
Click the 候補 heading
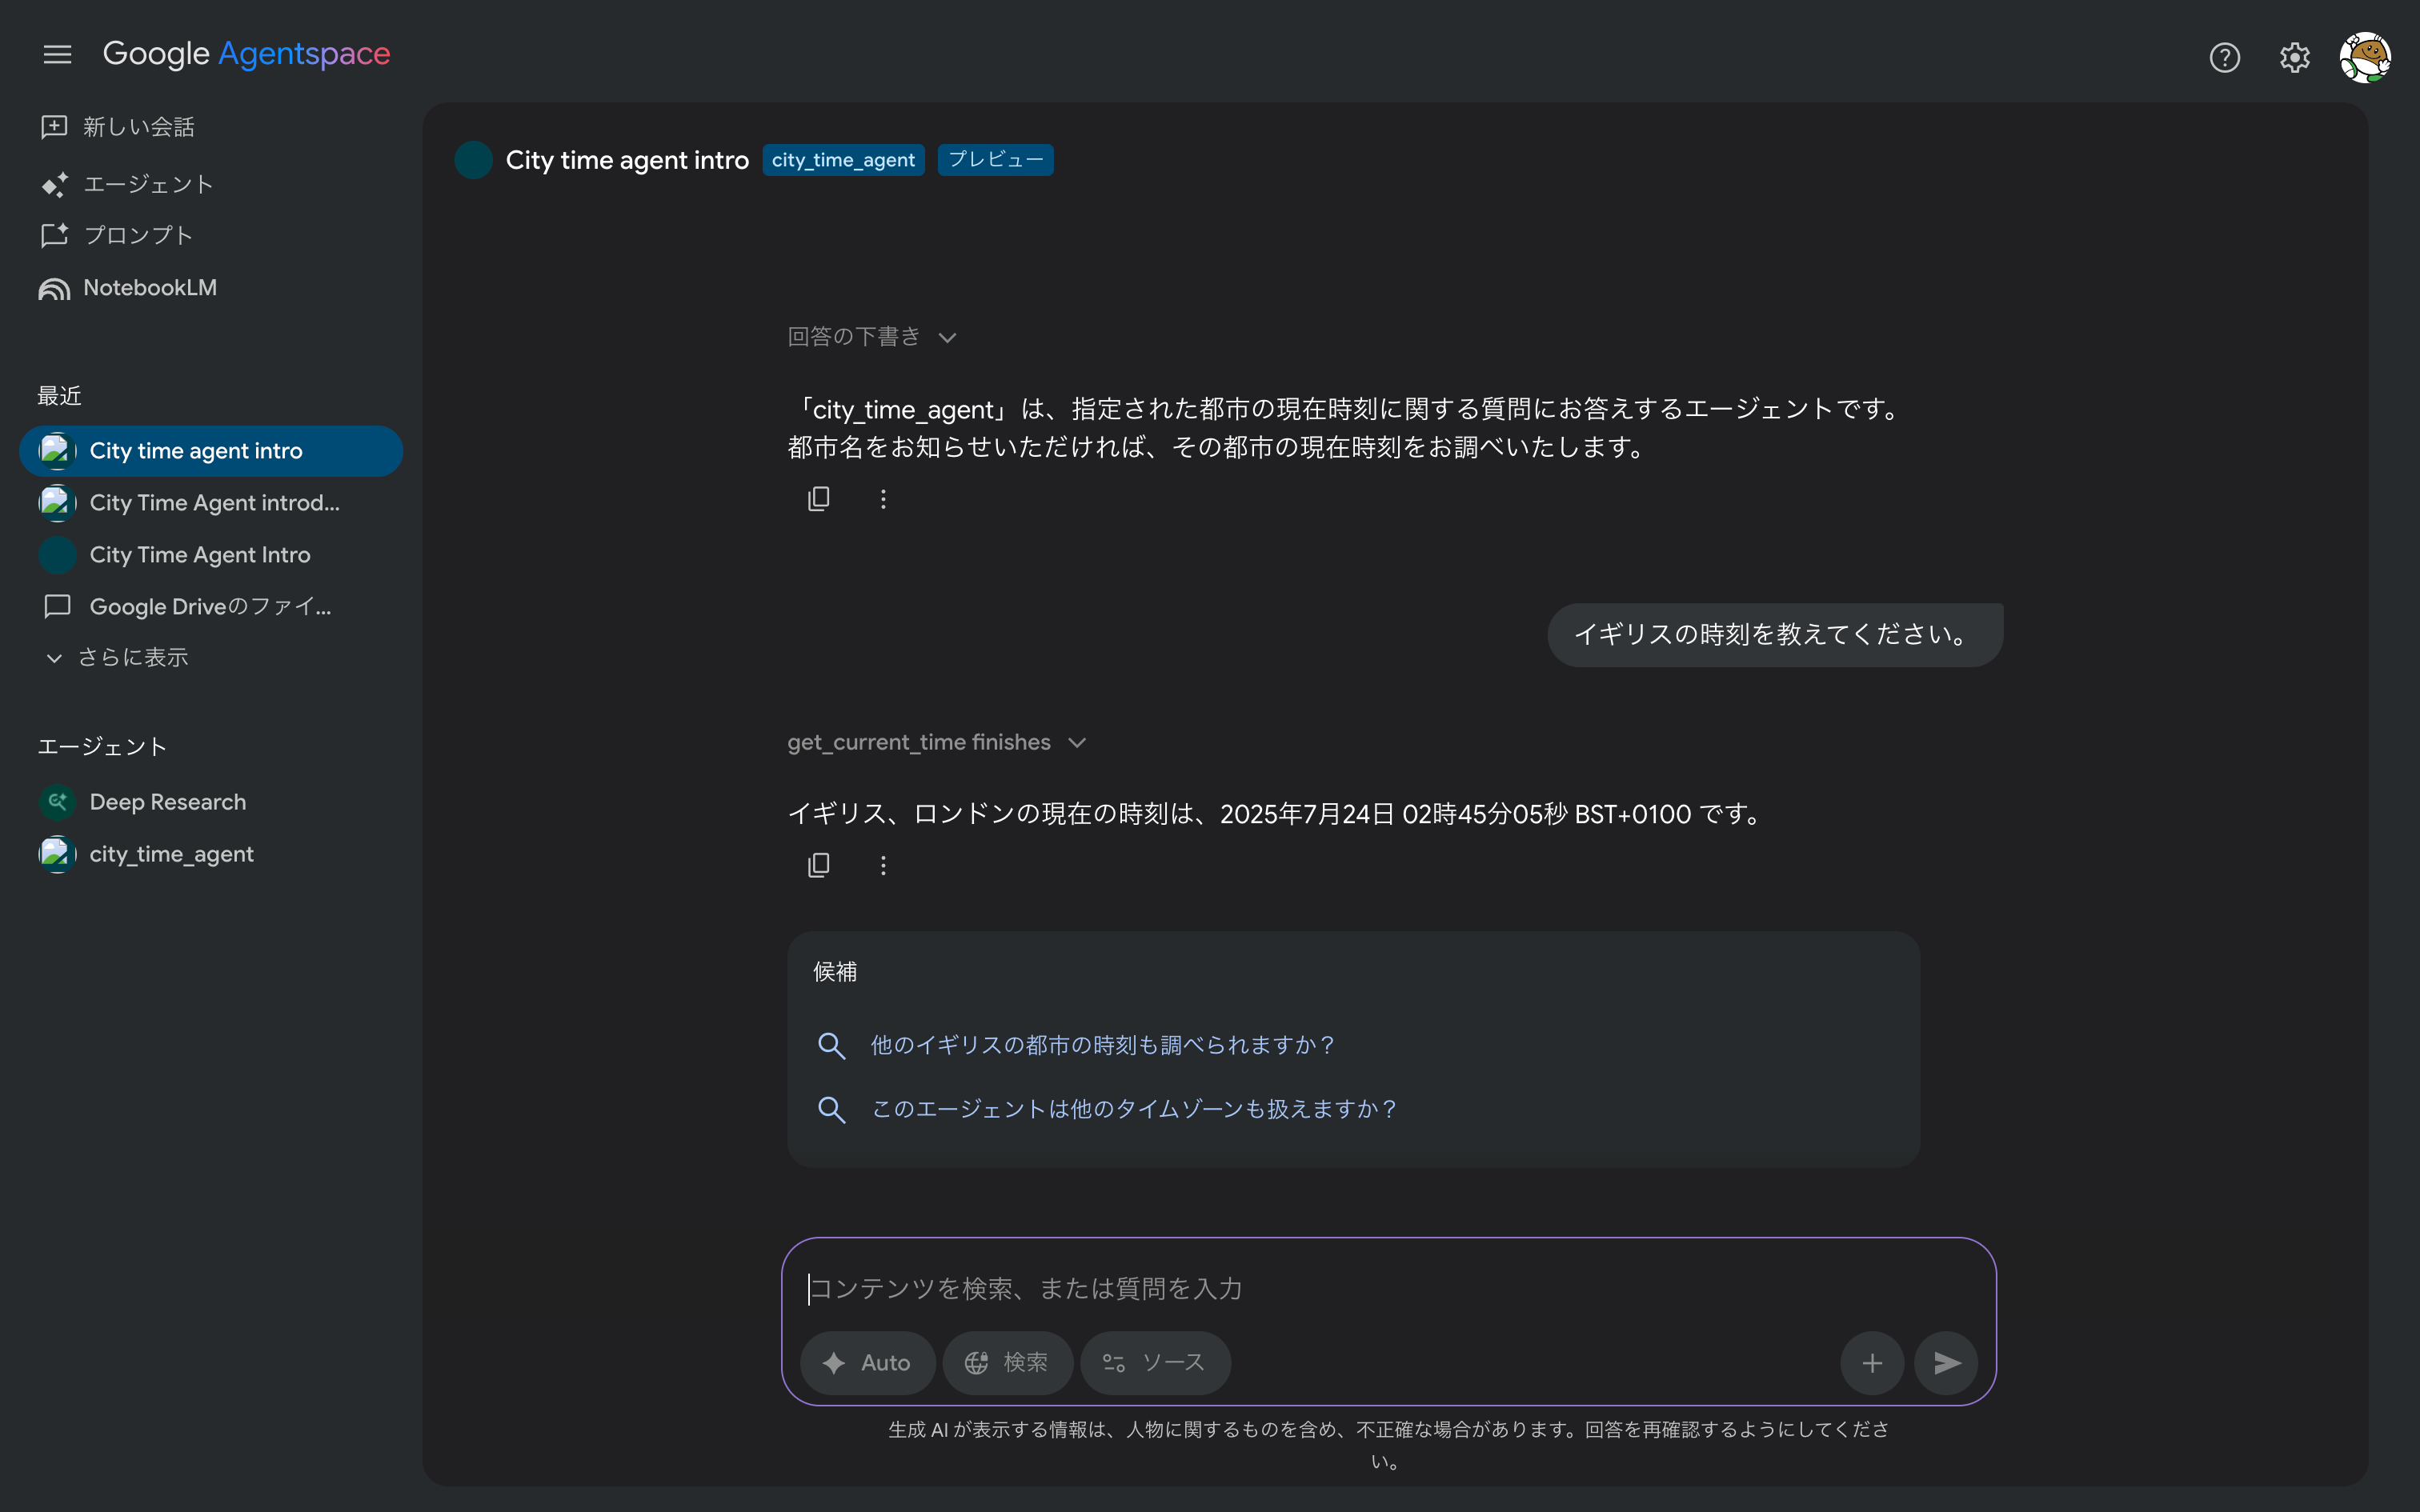[x=835, y=972]
